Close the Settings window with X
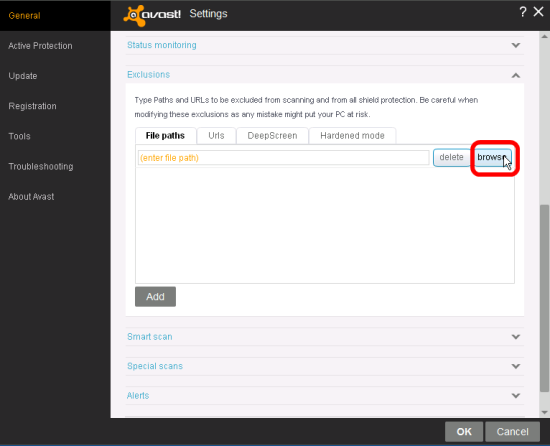Viewport: 550px width, 446px height. (x=538, y=12)
